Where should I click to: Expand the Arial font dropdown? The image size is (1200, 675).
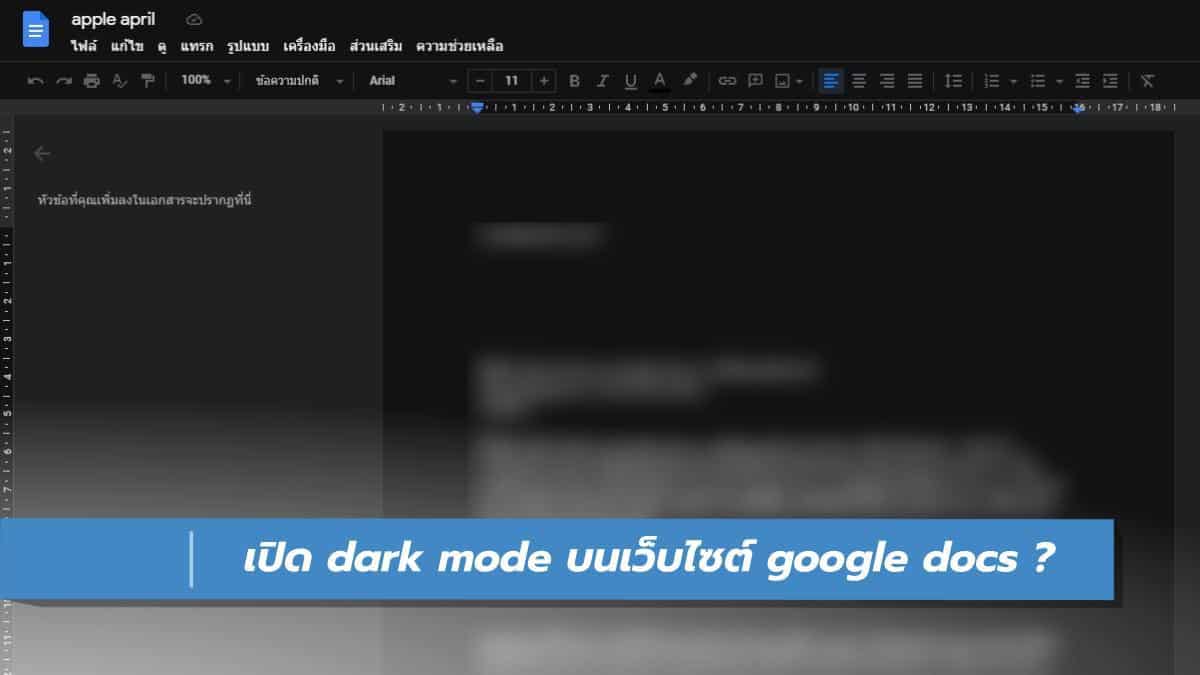click(x=412, y=81)
